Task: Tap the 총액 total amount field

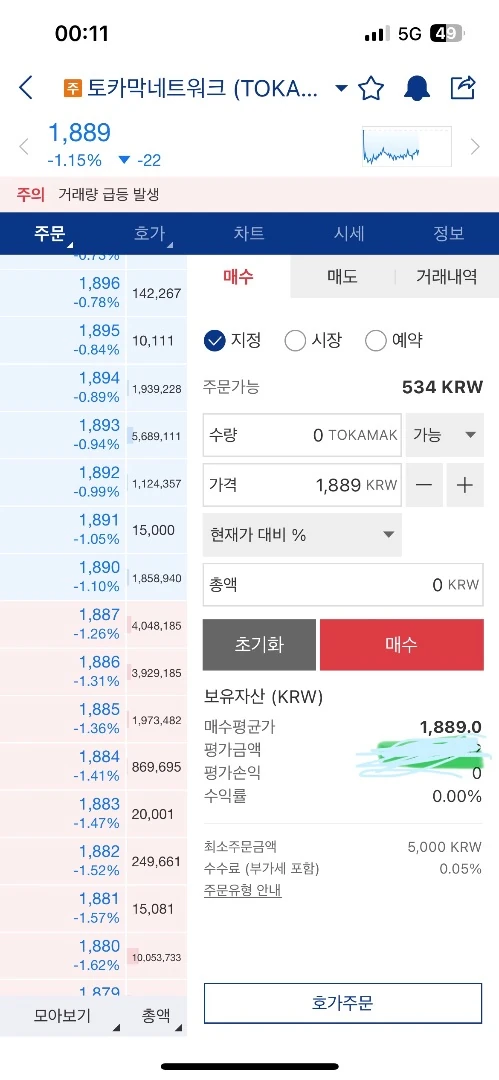Action: 343,585
